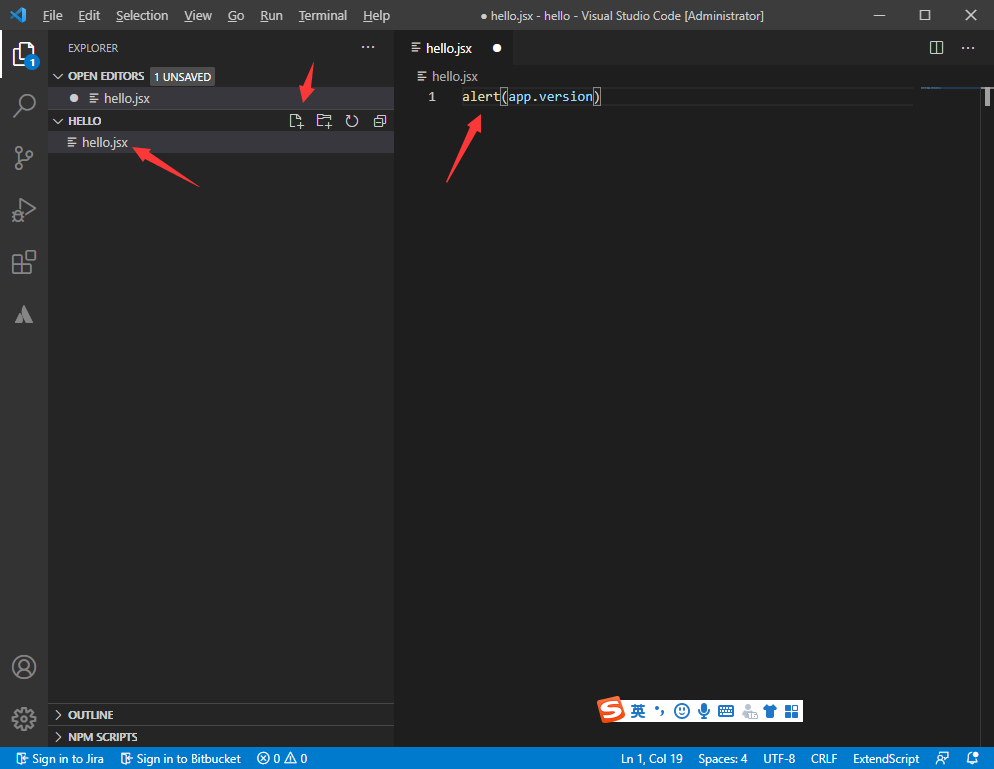This screenshot has height=769, width=994.
Task: Split the editor to the right
Action: 936,47
